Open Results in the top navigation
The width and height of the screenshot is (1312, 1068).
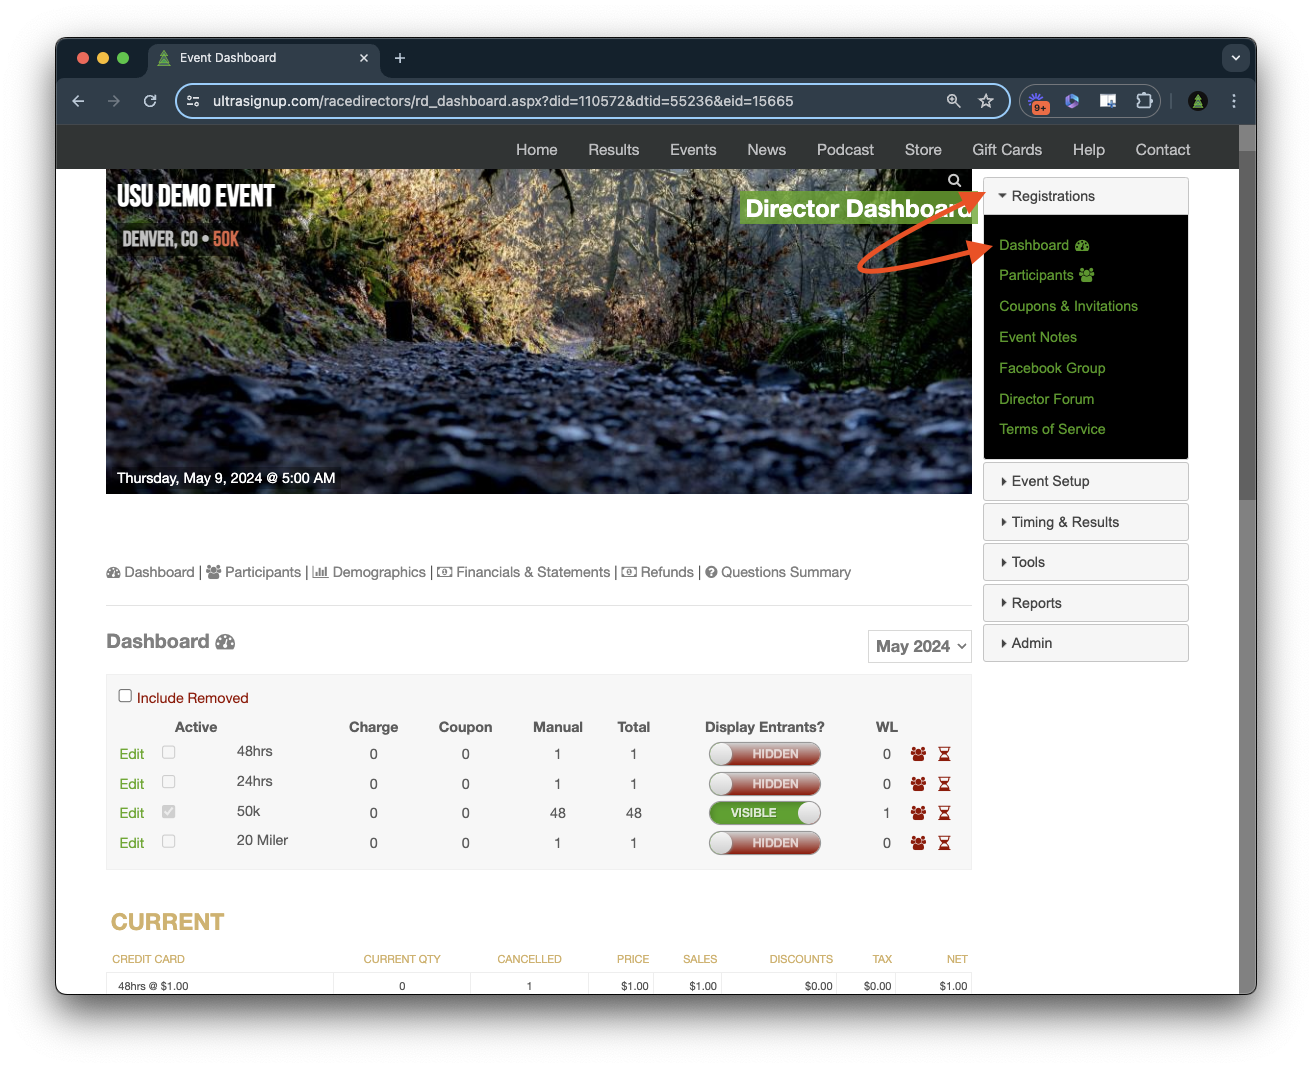click(613, 150)
